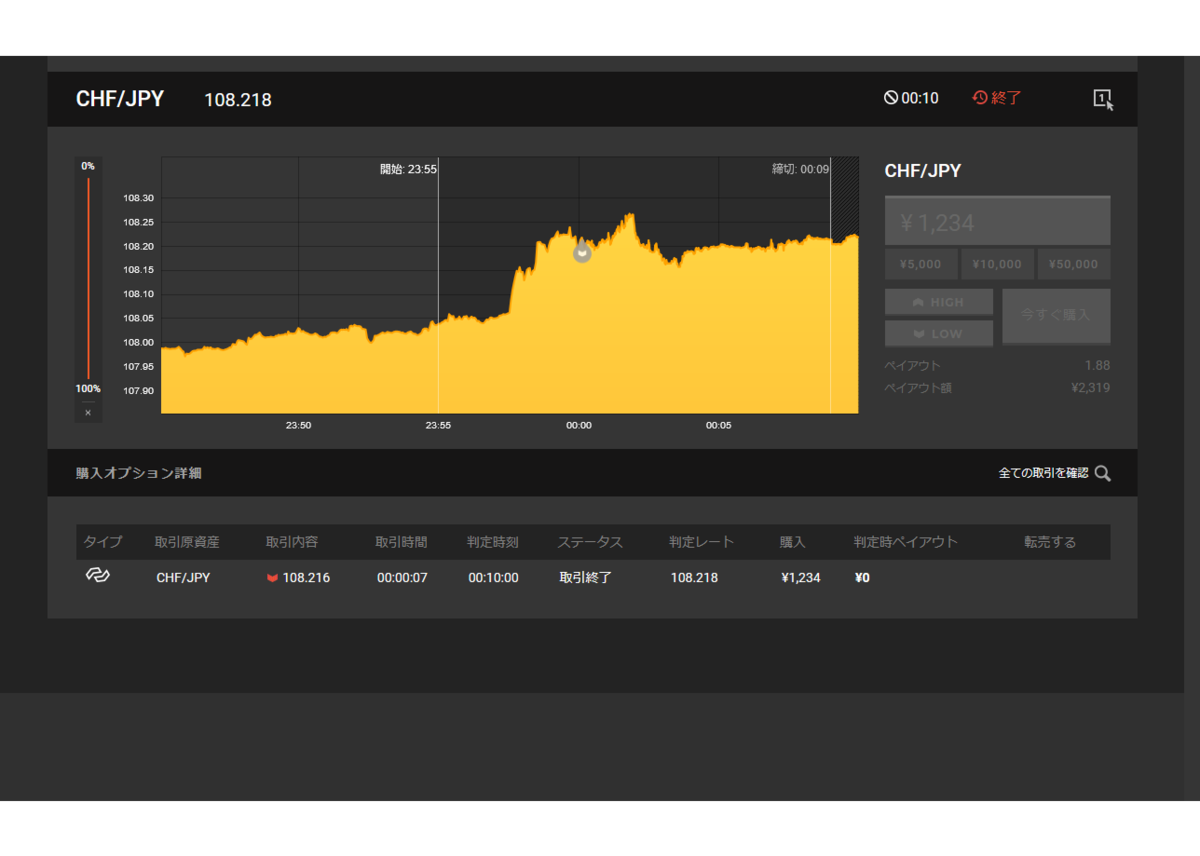Image resolution: width=1200 pixels, height=856 pixels.
Task: Click the ¥ 1,234 amount input field
Action: click(x=997, y=221)
